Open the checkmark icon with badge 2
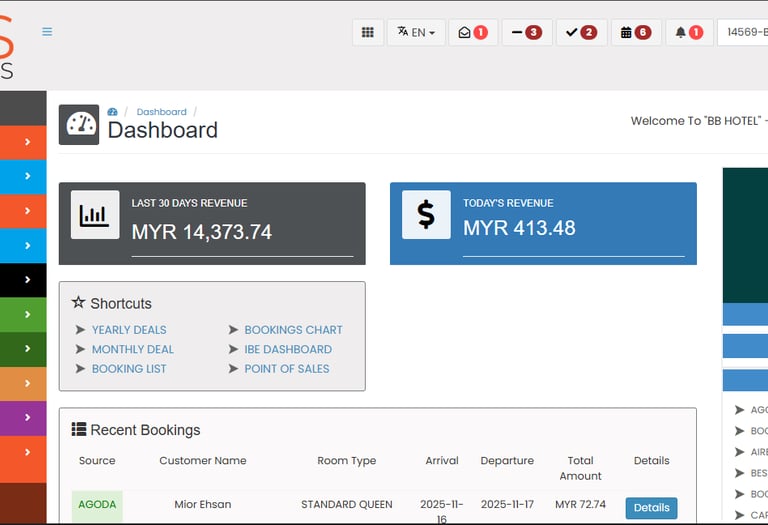 pos(581,32)
